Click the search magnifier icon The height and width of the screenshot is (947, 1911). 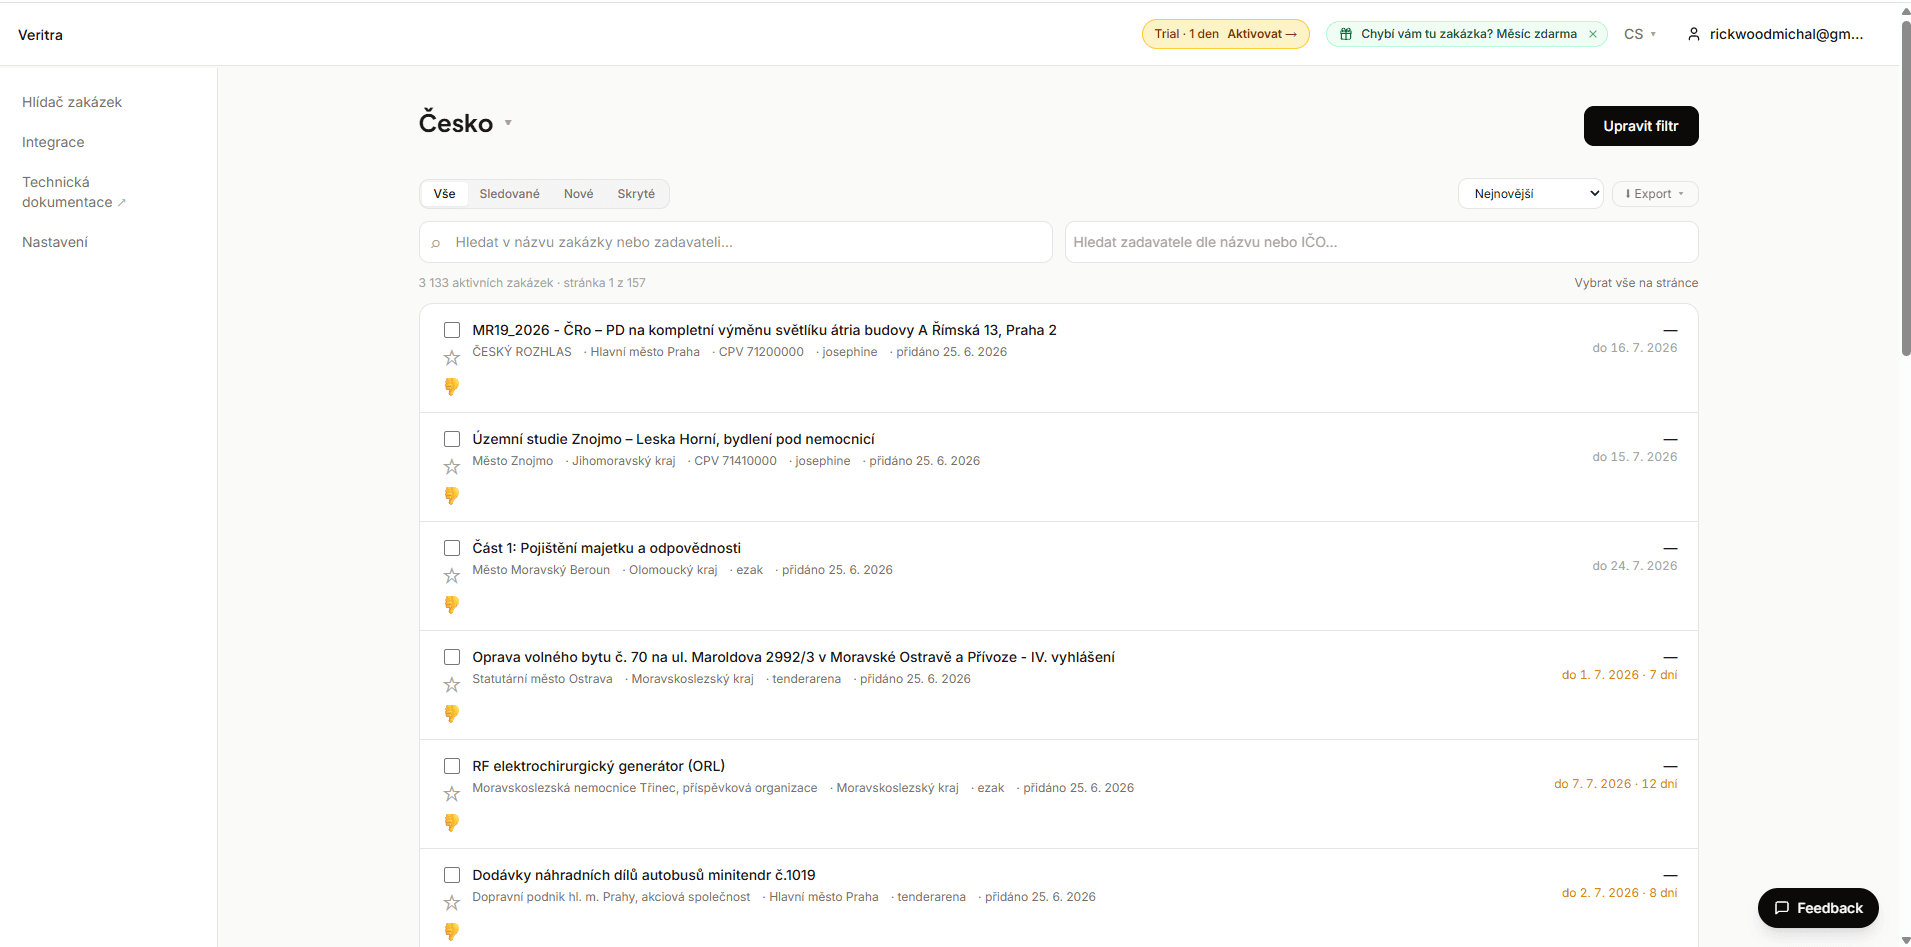point(436,243)
